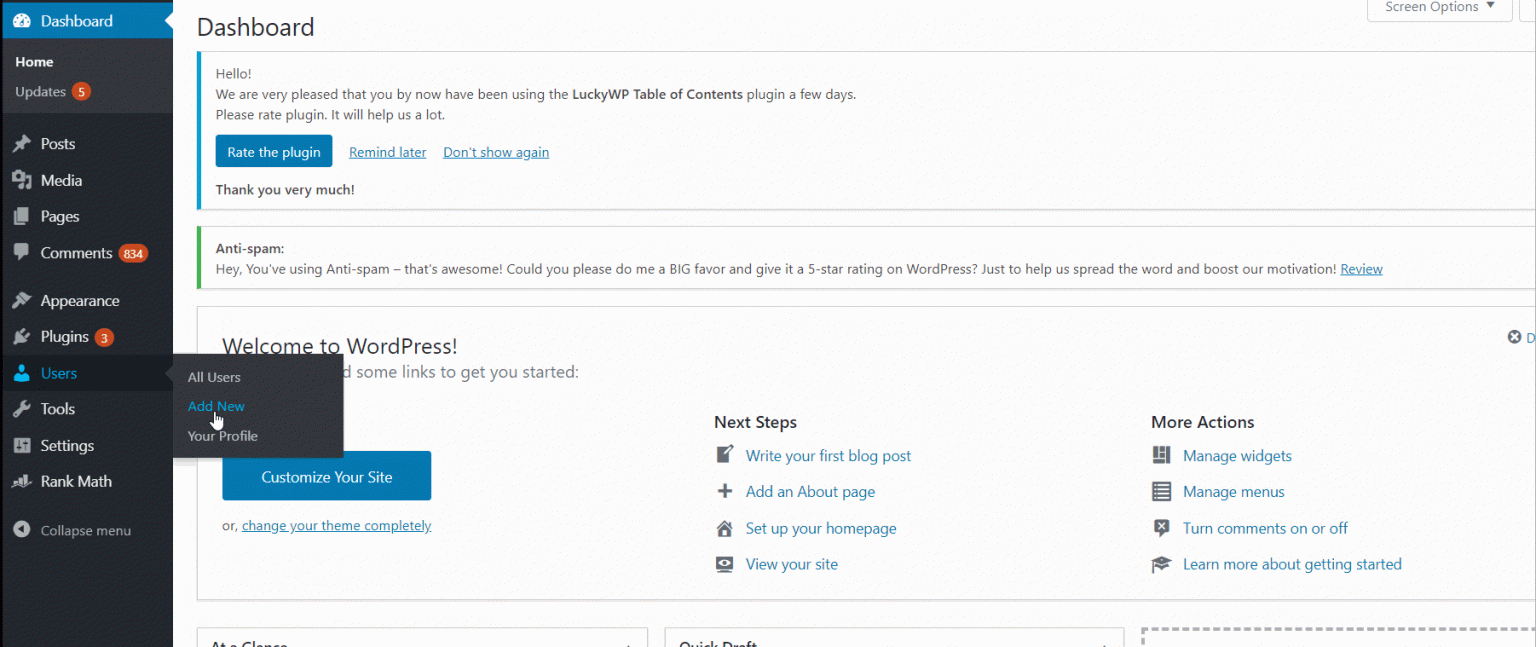Screen dimensions: 1536x647
Task: Open the Media library icon
Action: click(22, 179)
